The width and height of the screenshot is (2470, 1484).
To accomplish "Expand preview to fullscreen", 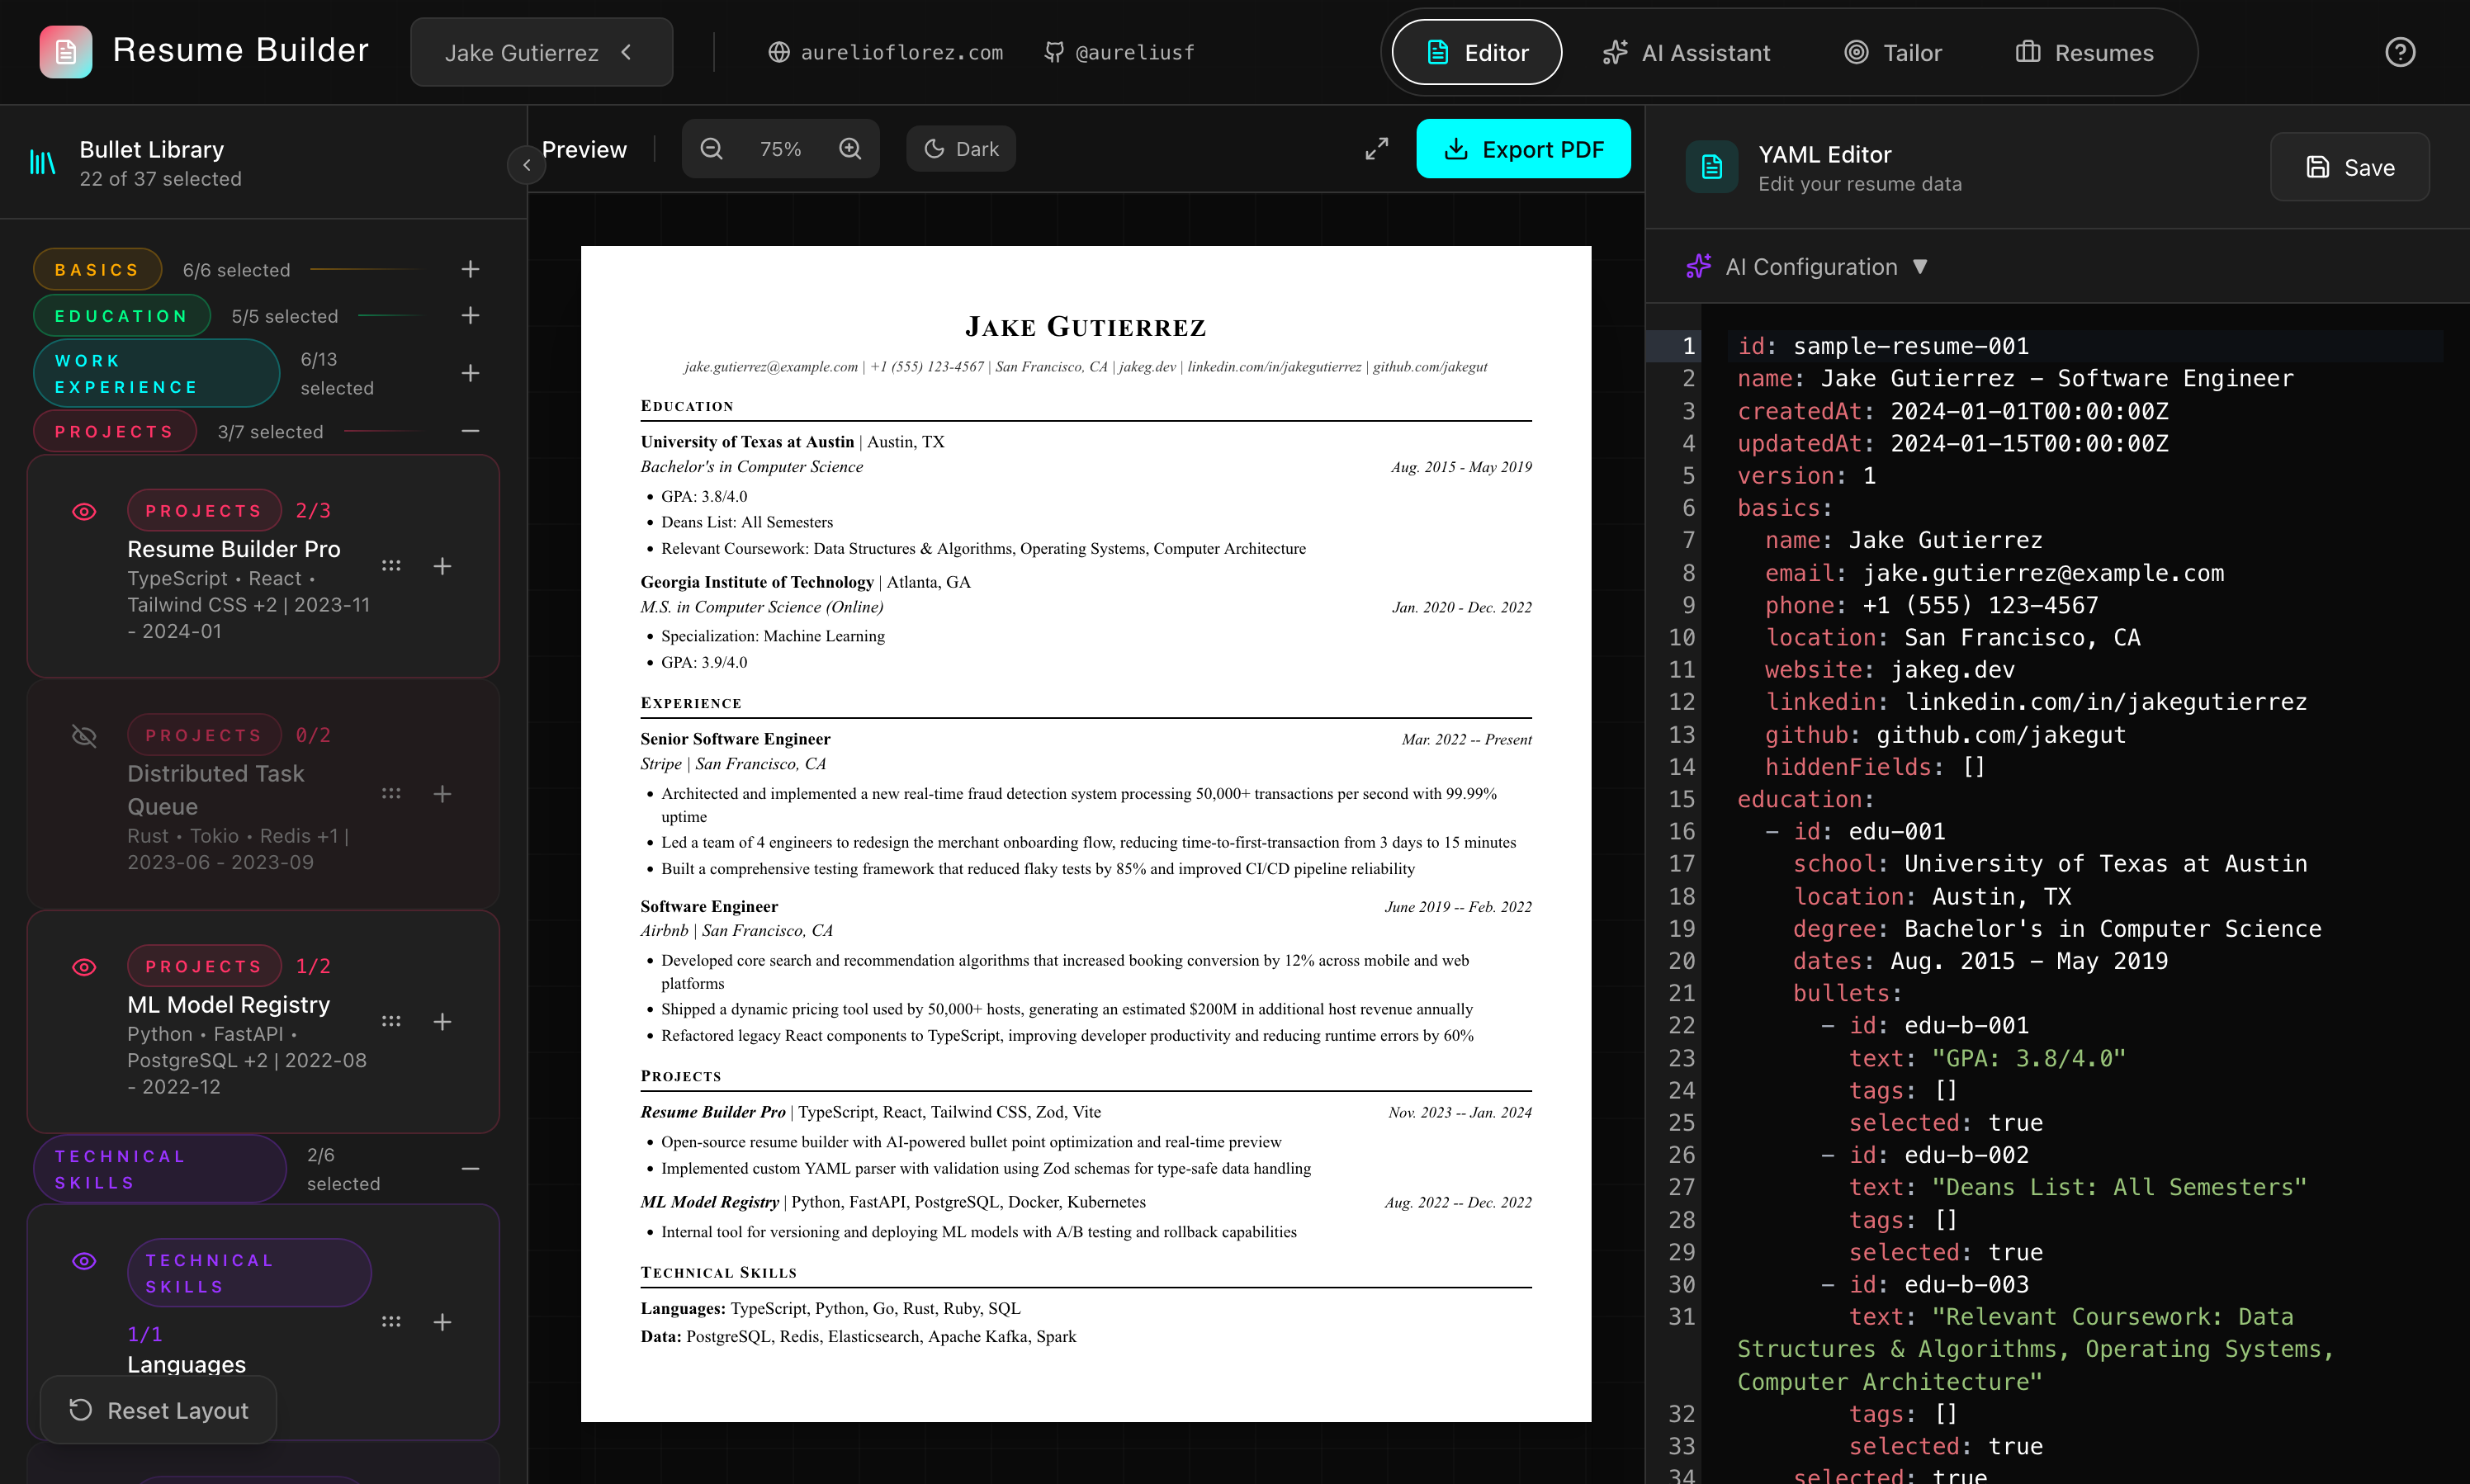I will click(1377, 149).
